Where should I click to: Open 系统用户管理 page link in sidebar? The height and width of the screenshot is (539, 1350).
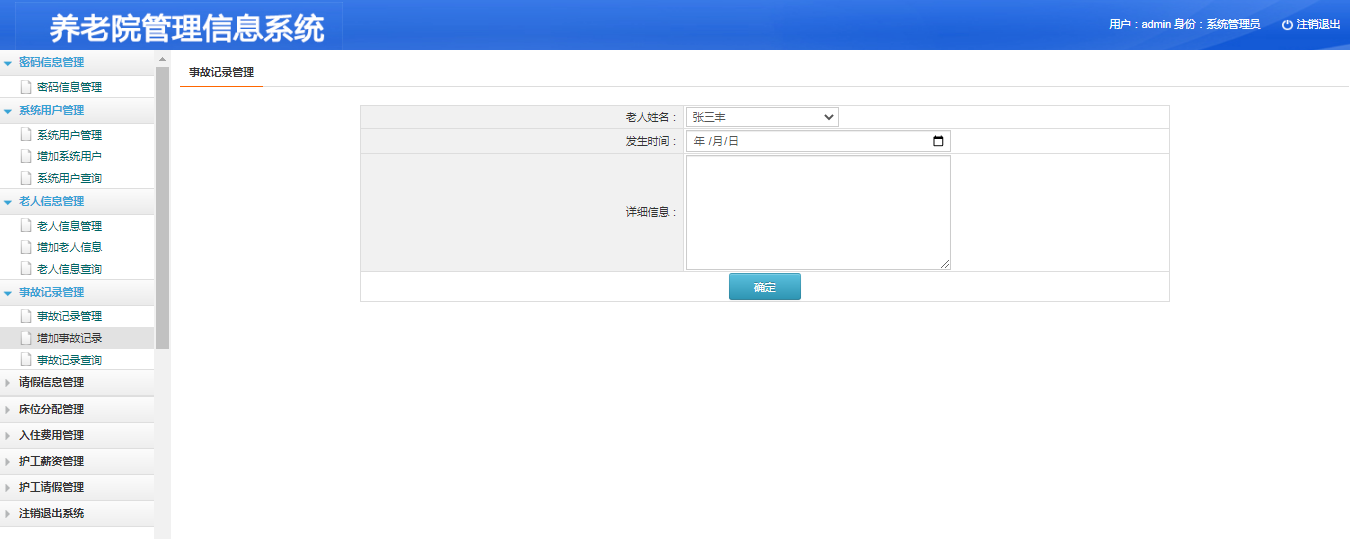coord(69,134)
